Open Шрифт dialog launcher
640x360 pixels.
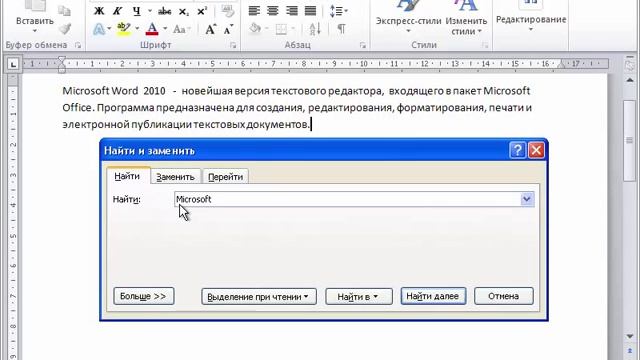point(233,45)
